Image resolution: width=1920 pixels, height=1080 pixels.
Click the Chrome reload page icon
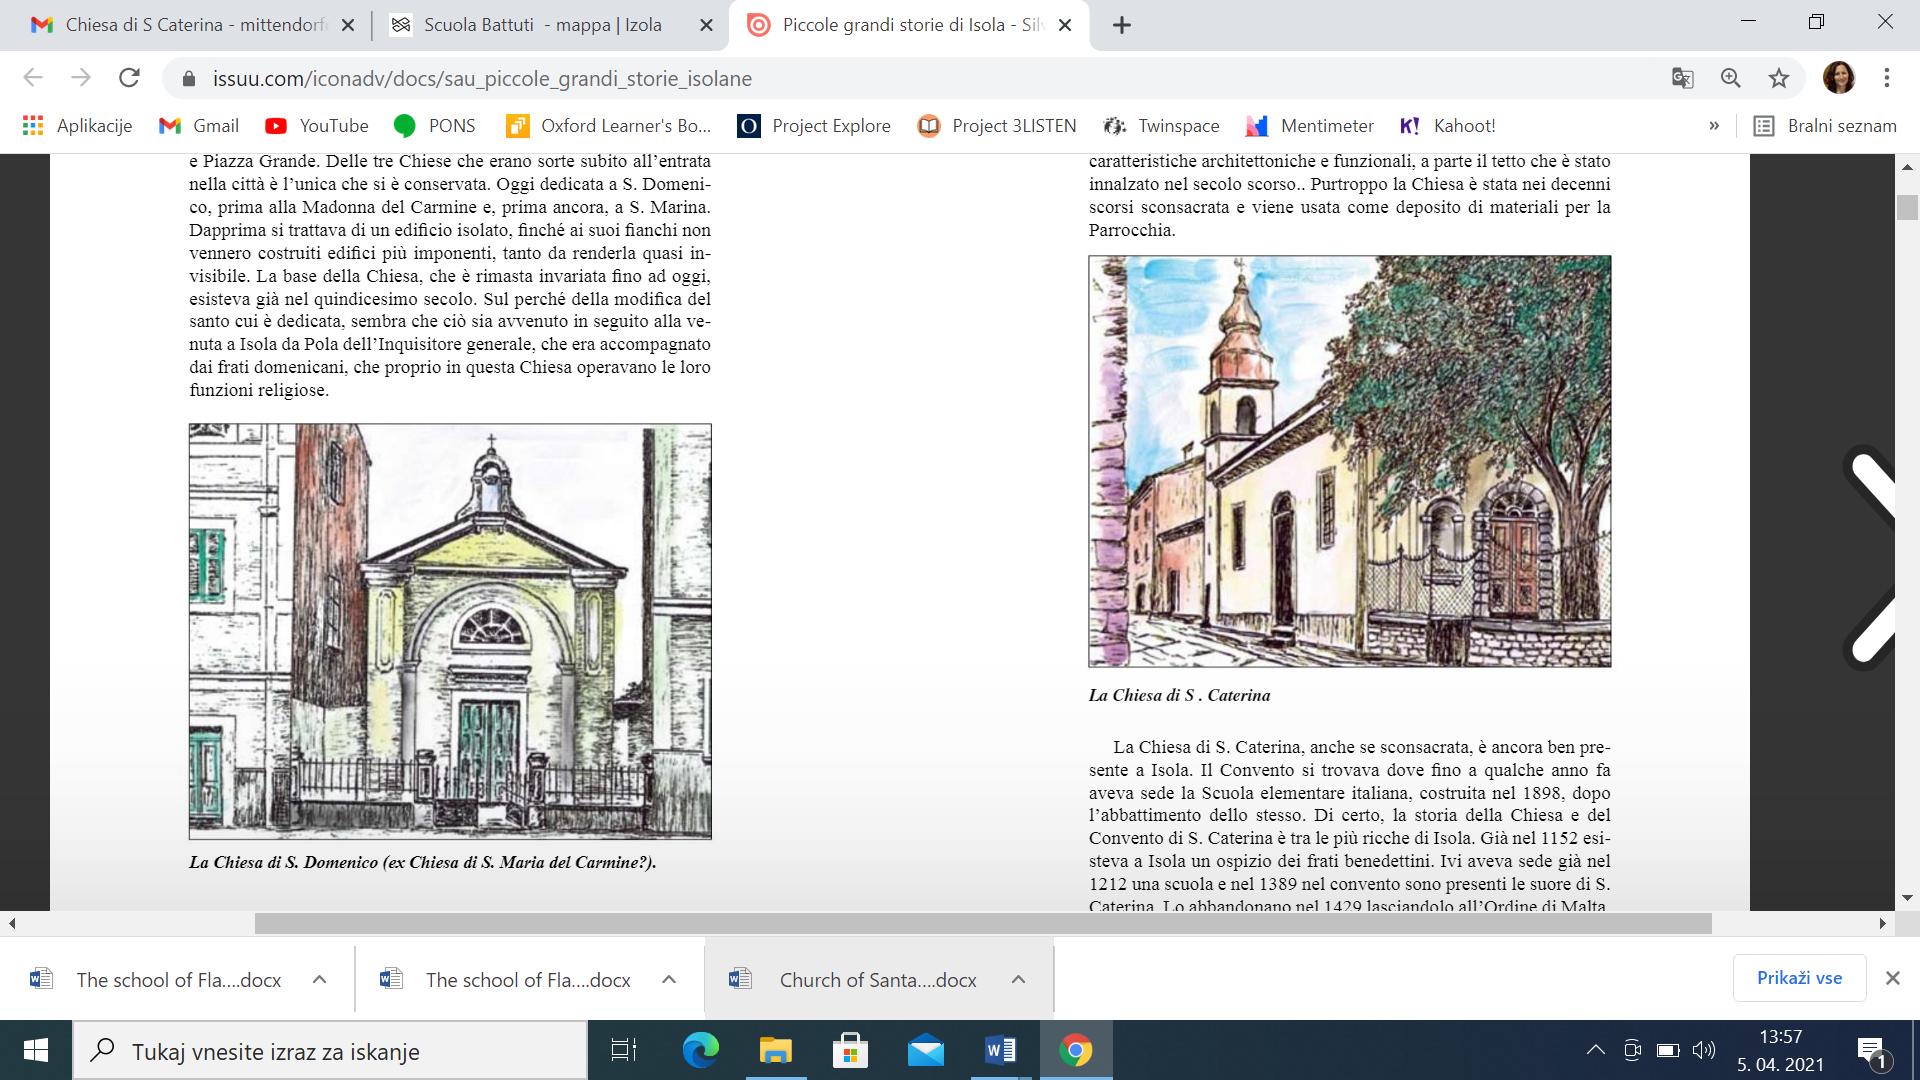coord(129,78)
